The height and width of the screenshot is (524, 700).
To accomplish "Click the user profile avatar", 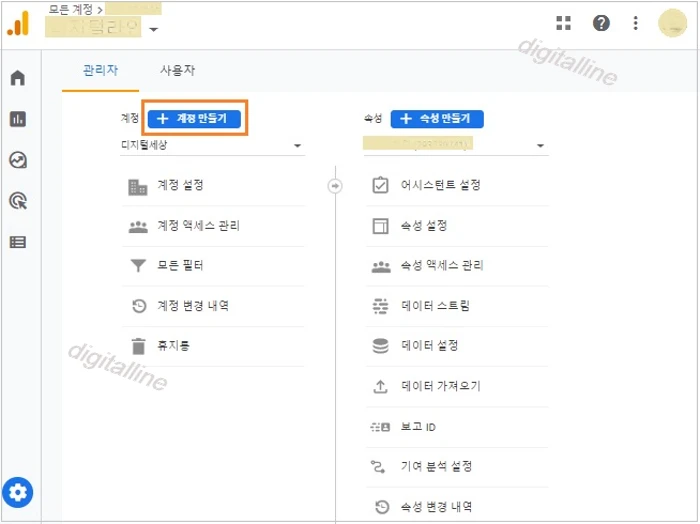I will pyautogui.click(x=672, y=23).
